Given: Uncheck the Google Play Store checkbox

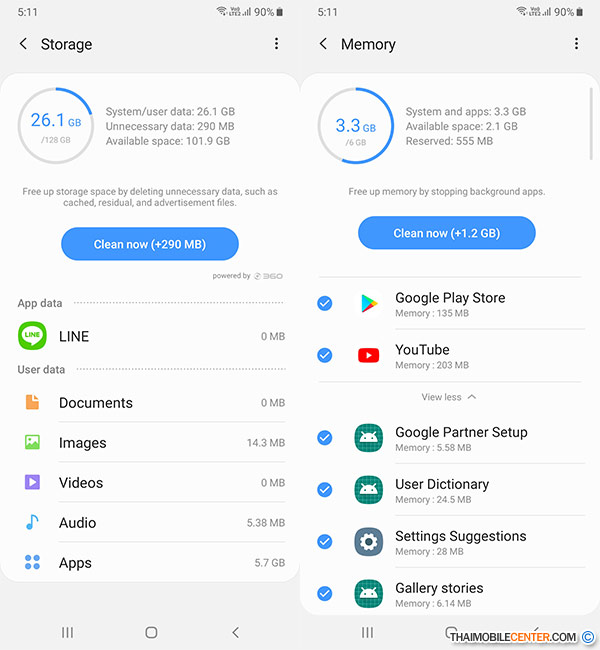Looking at the screenshot, I should point(325,304).
